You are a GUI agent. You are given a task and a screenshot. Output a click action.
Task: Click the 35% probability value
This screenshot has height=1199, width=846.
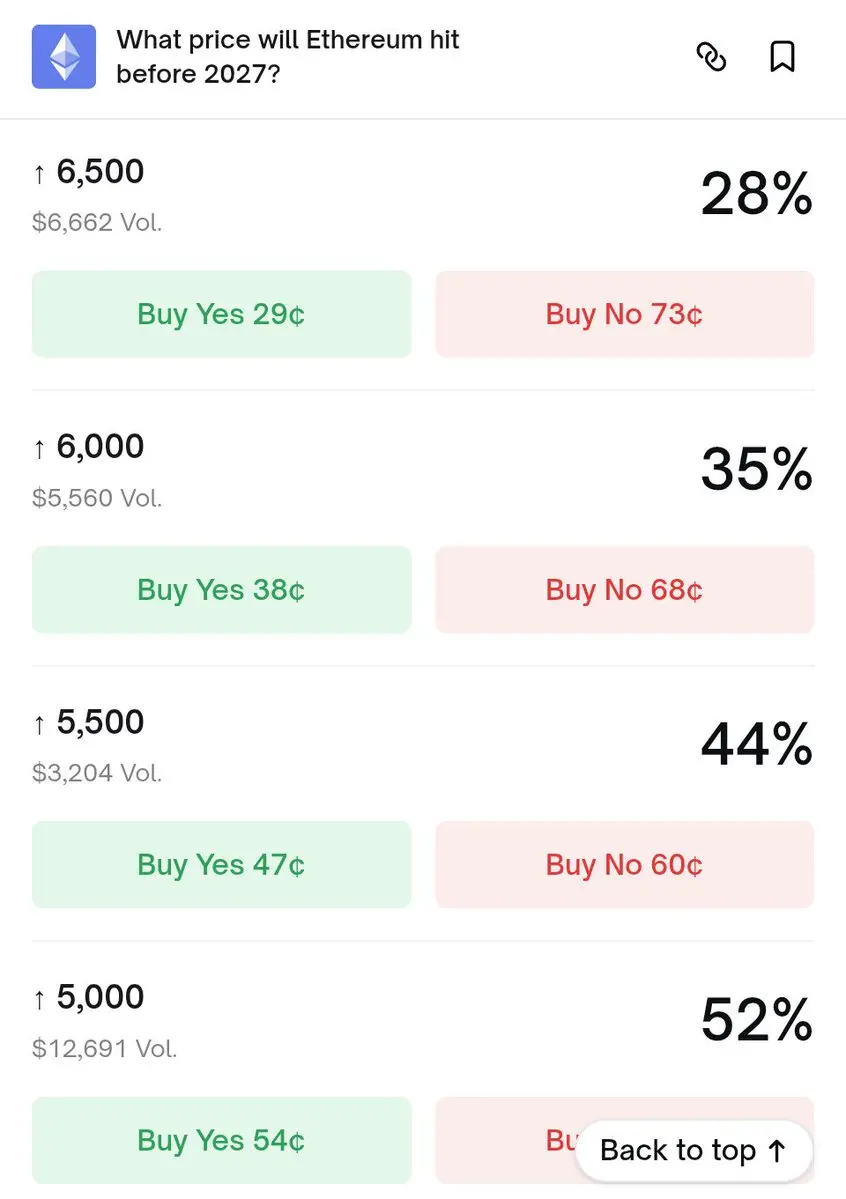coord(756,468)
